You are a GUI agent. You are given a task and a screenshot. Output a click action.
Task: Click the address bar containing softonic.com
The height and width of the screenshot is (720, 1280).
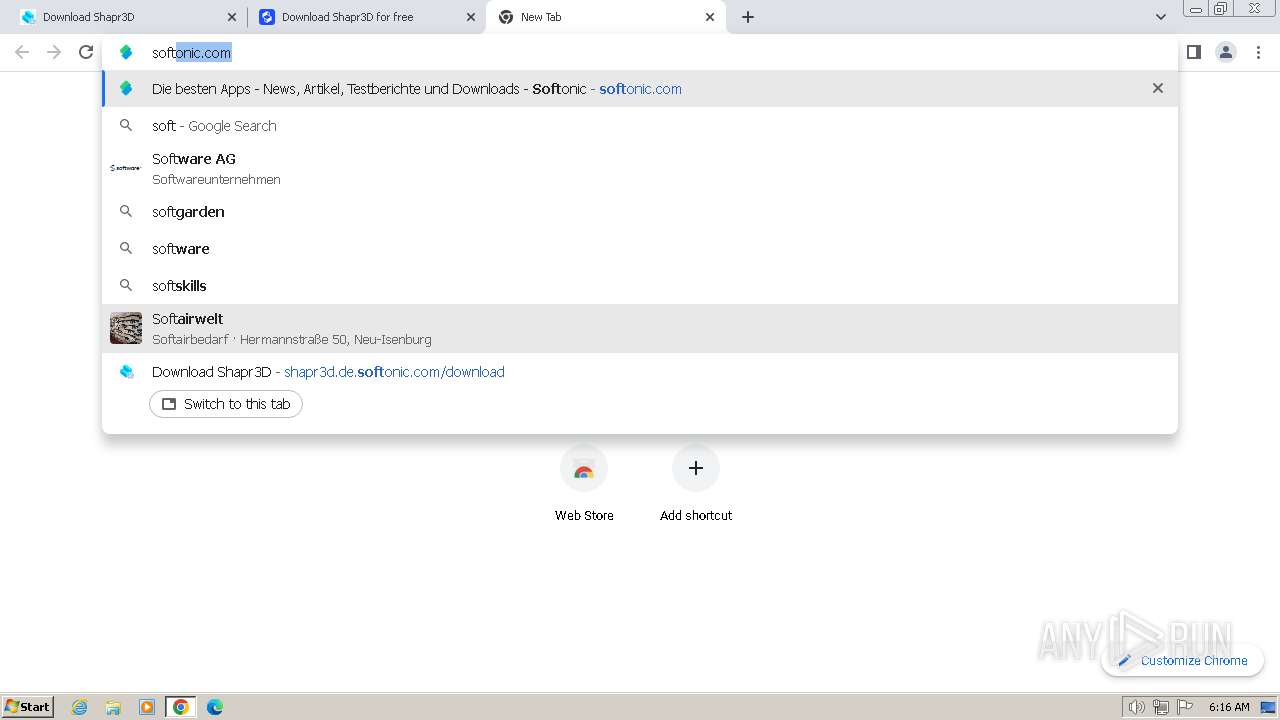(x=640, y=52)
